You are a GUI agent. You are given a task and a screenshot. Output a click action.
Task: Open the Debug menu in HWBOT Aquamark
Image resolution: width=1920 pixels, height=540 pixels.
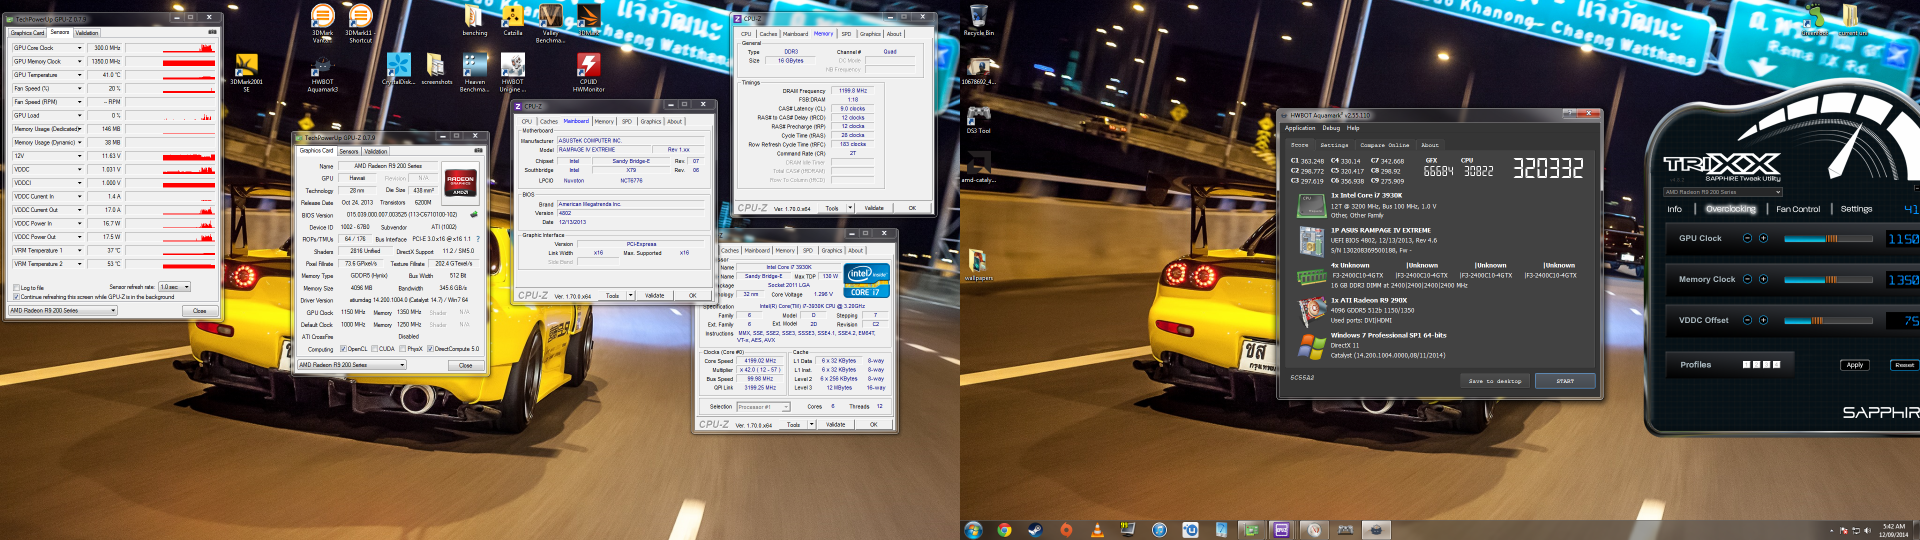pyautogui.click(x=1331, y=128)
